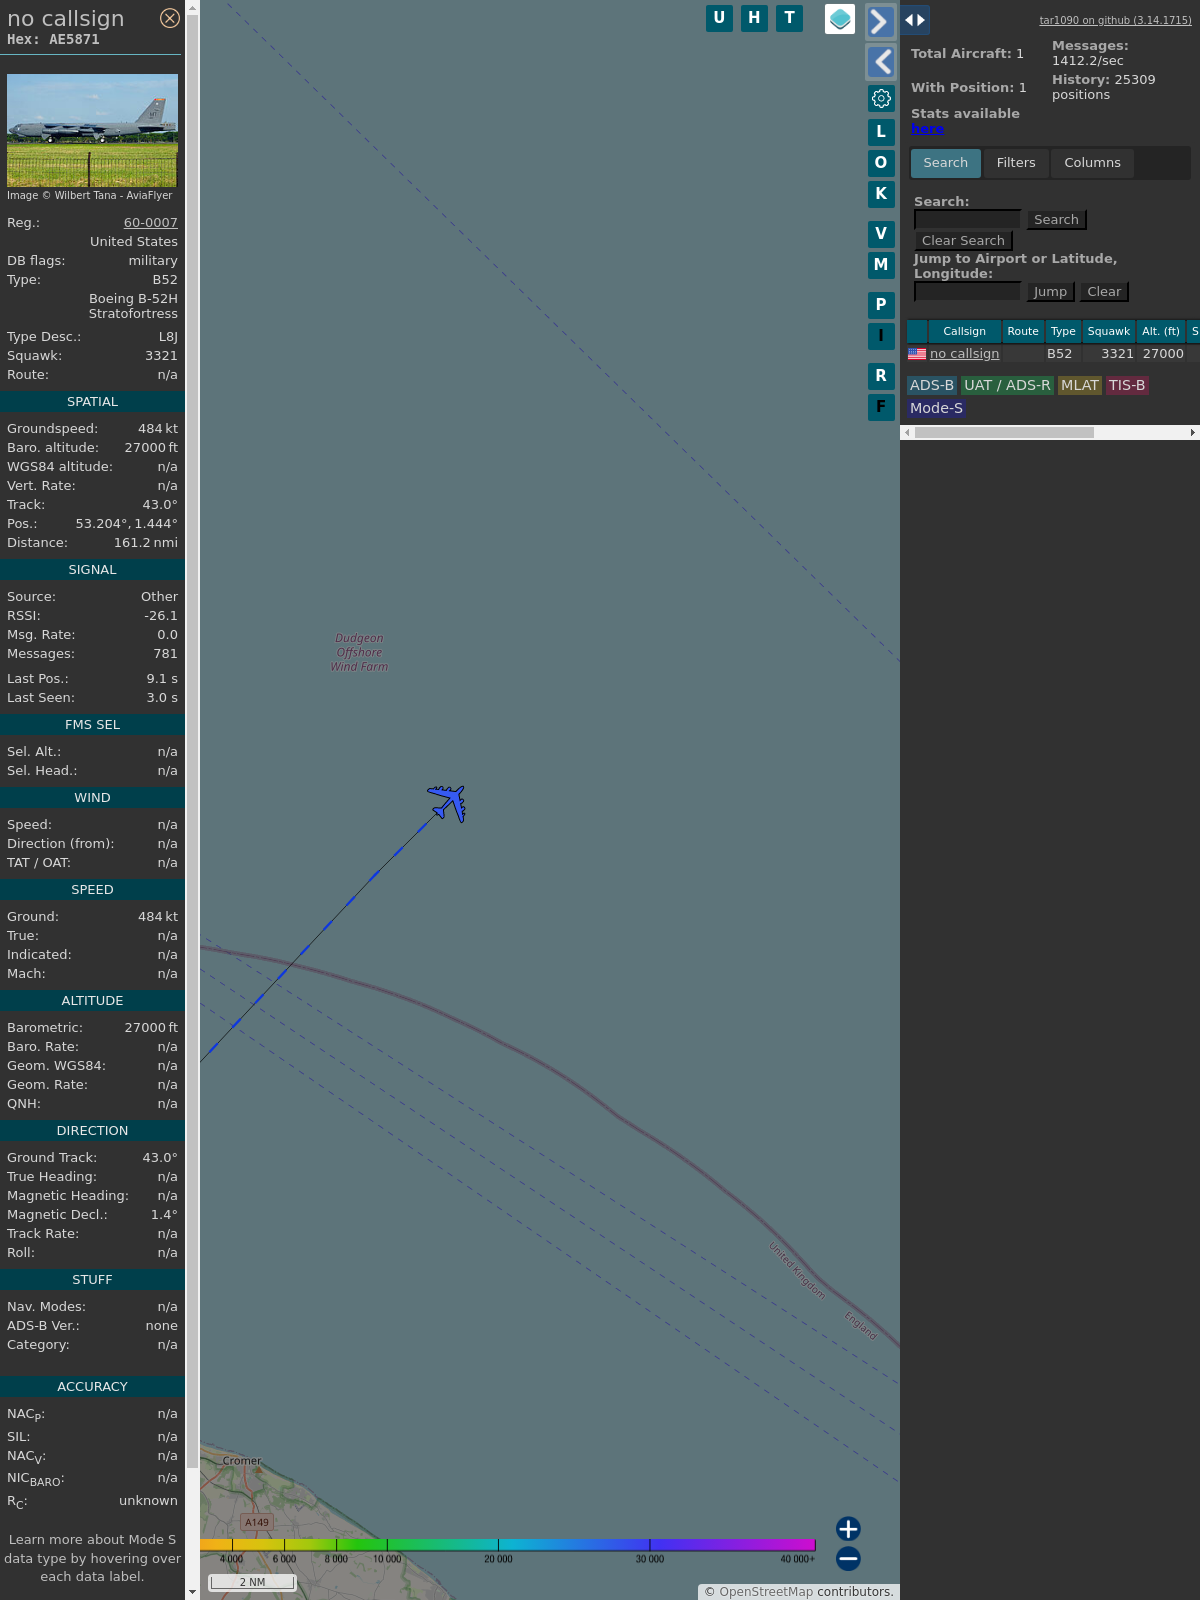The image size is (1200, 1600).
Task: Click the FMS SEL section header
Action: point(92,724)
